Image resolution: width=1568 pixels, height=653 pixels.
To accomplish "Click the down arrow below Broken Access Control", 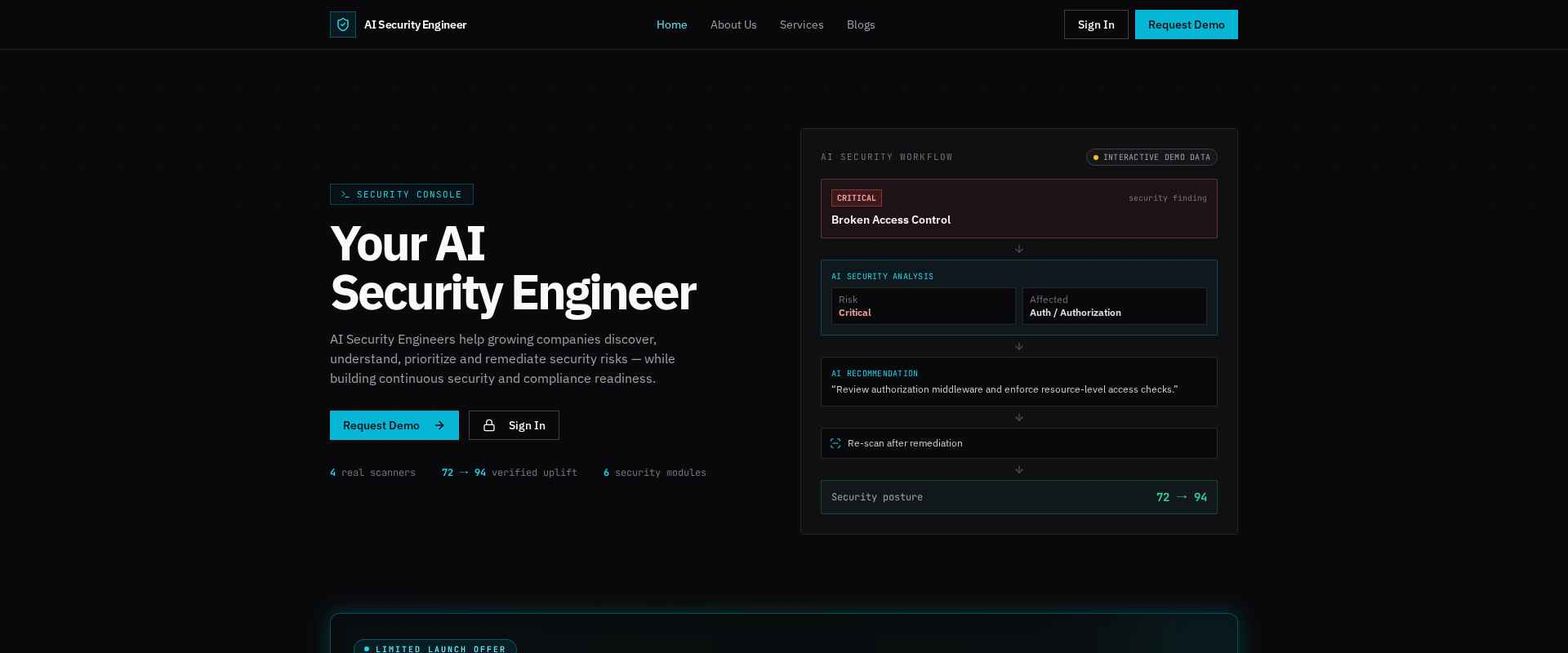I will 1019,249.
